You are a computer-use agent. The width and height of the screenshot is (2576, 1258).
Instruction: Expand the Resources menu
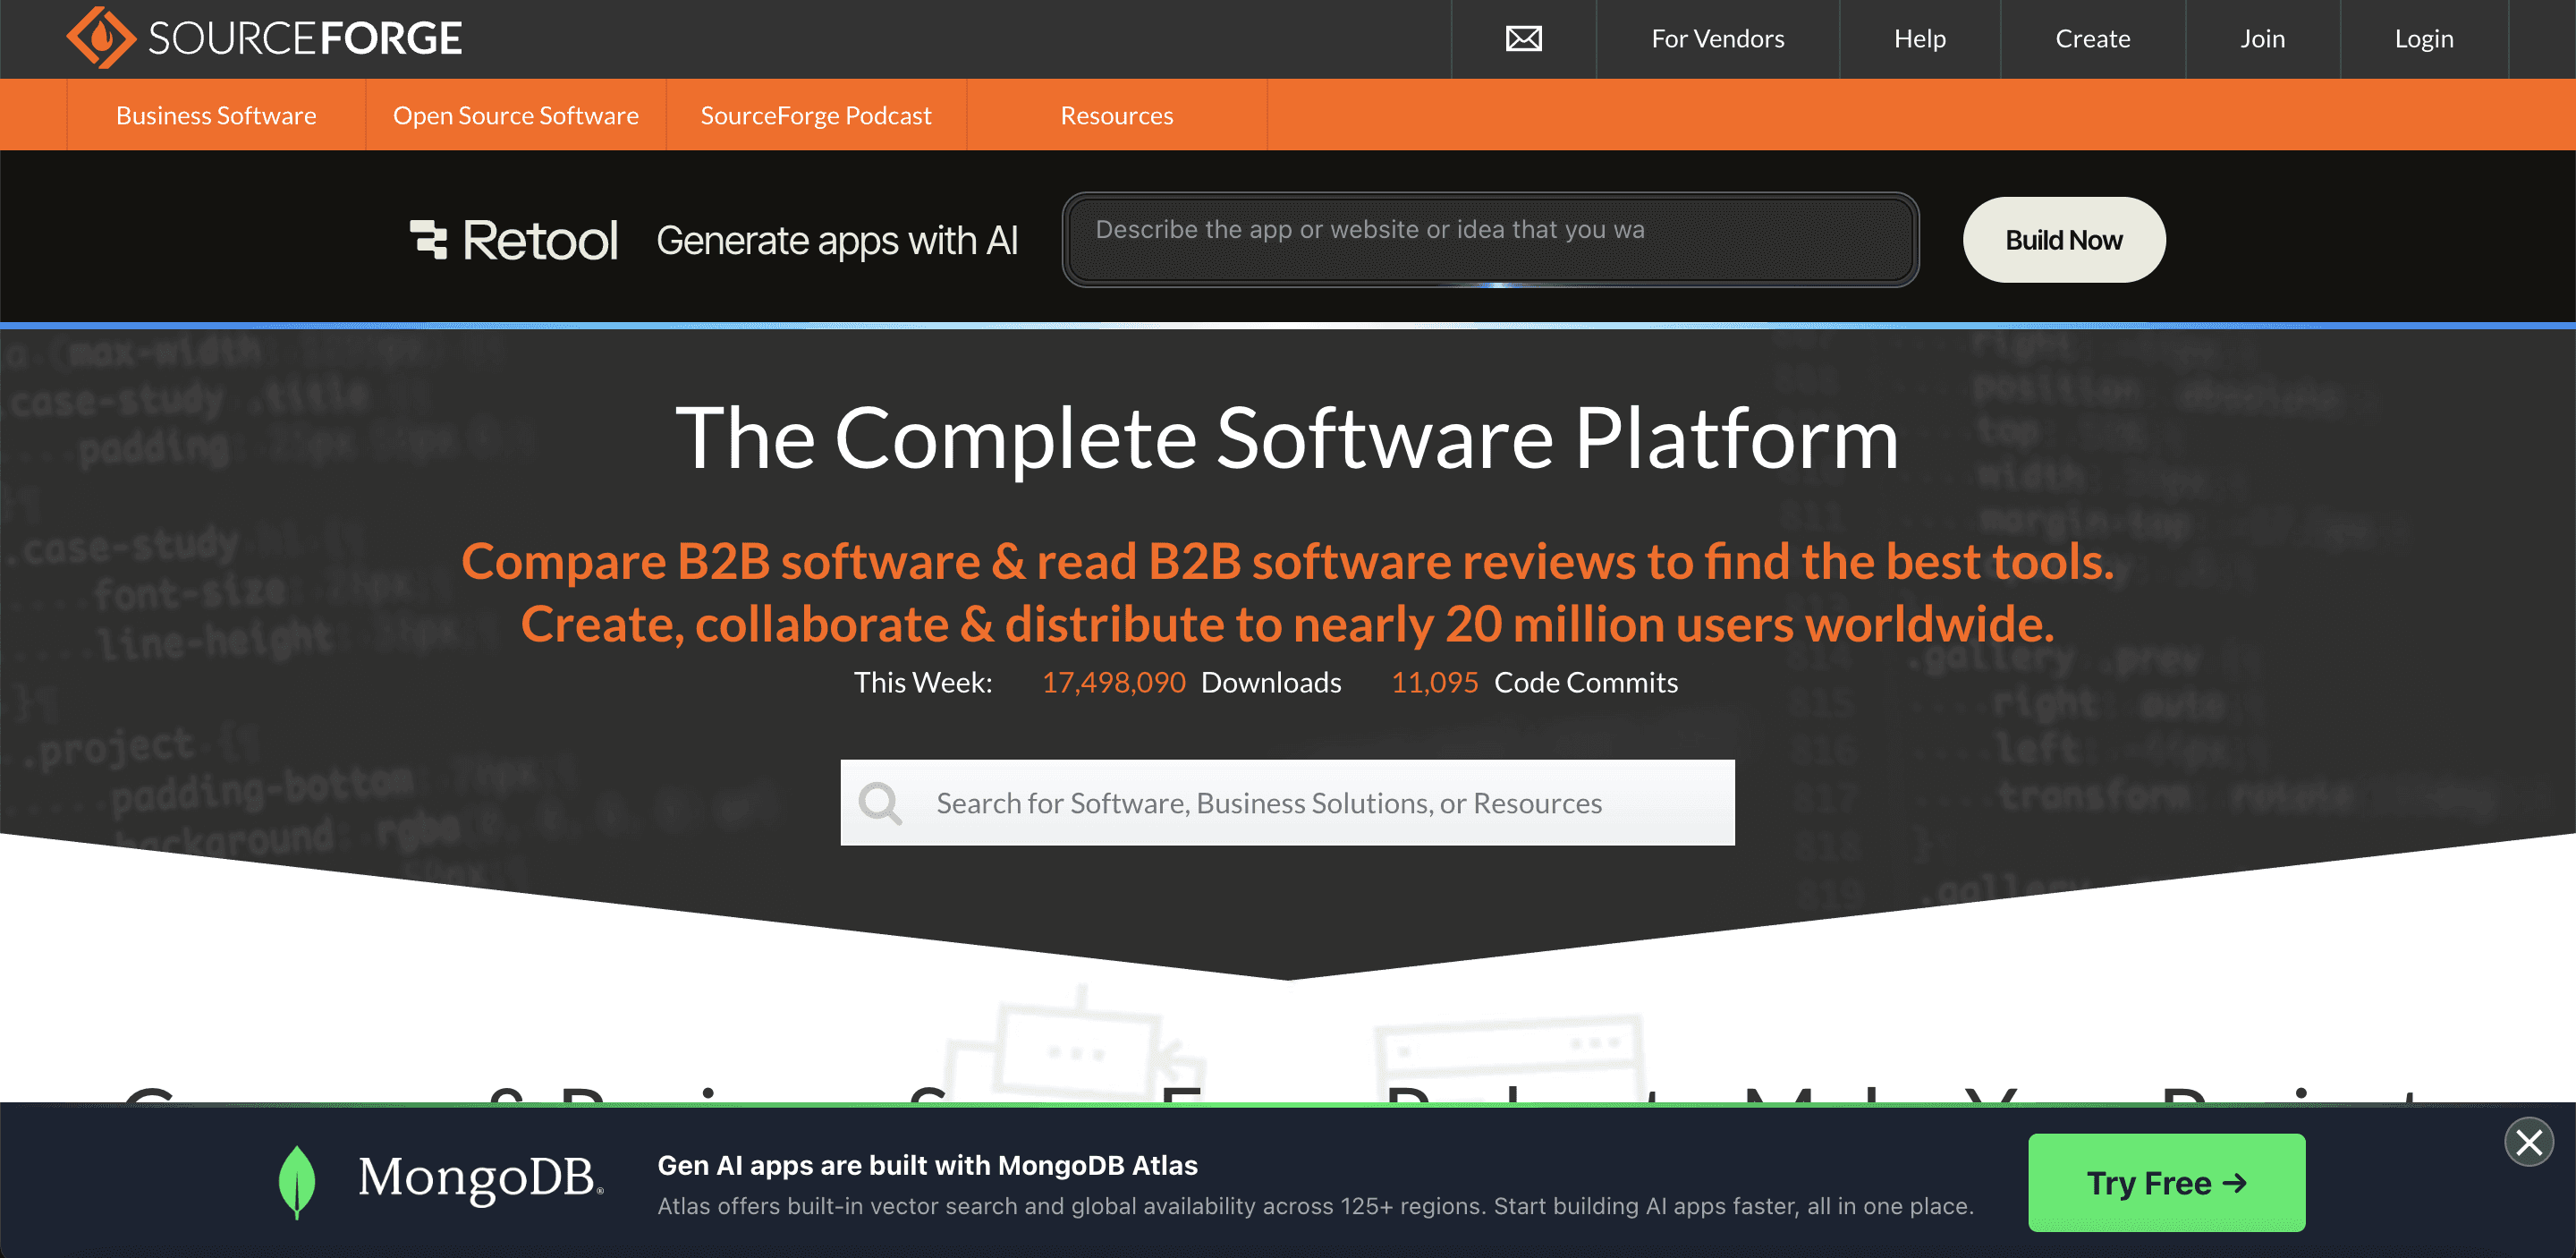tap(1116, 116)
